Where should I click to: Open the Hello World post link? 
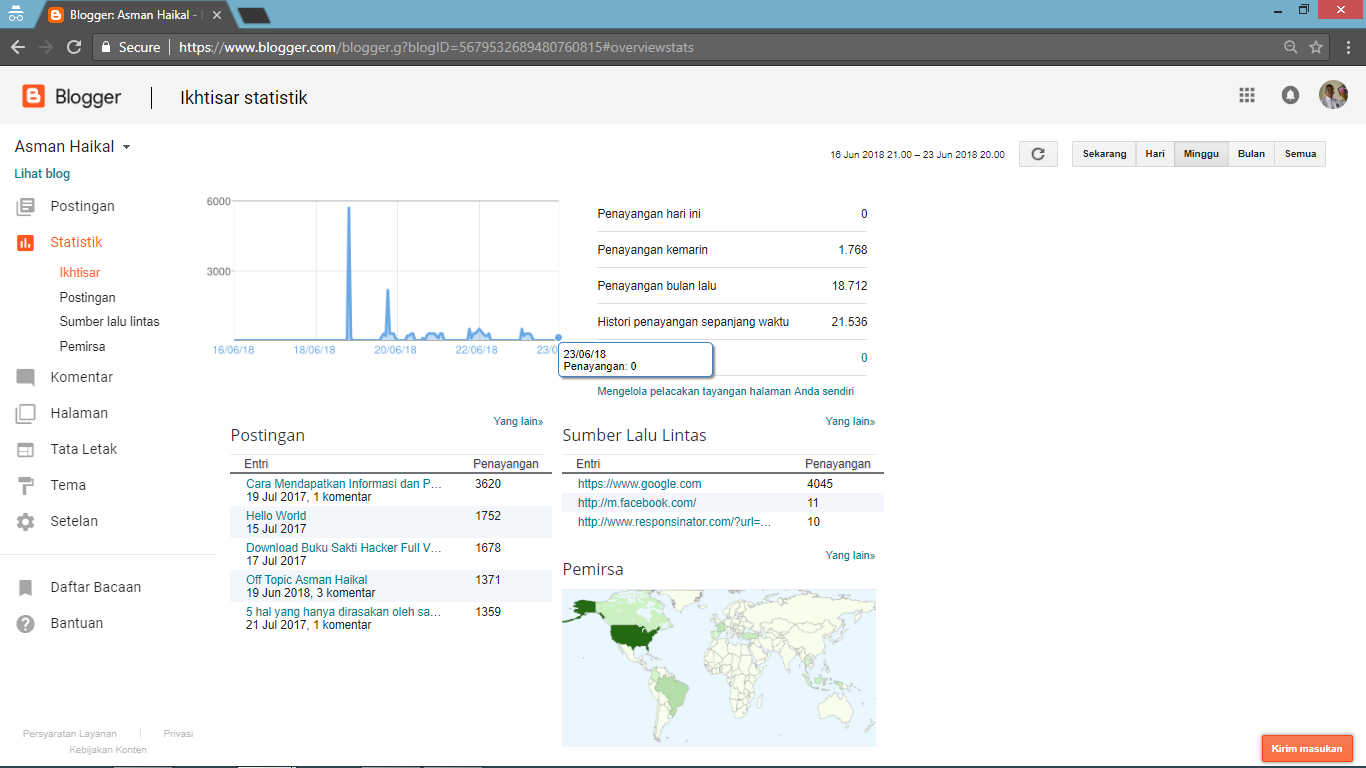pos(276,516)
